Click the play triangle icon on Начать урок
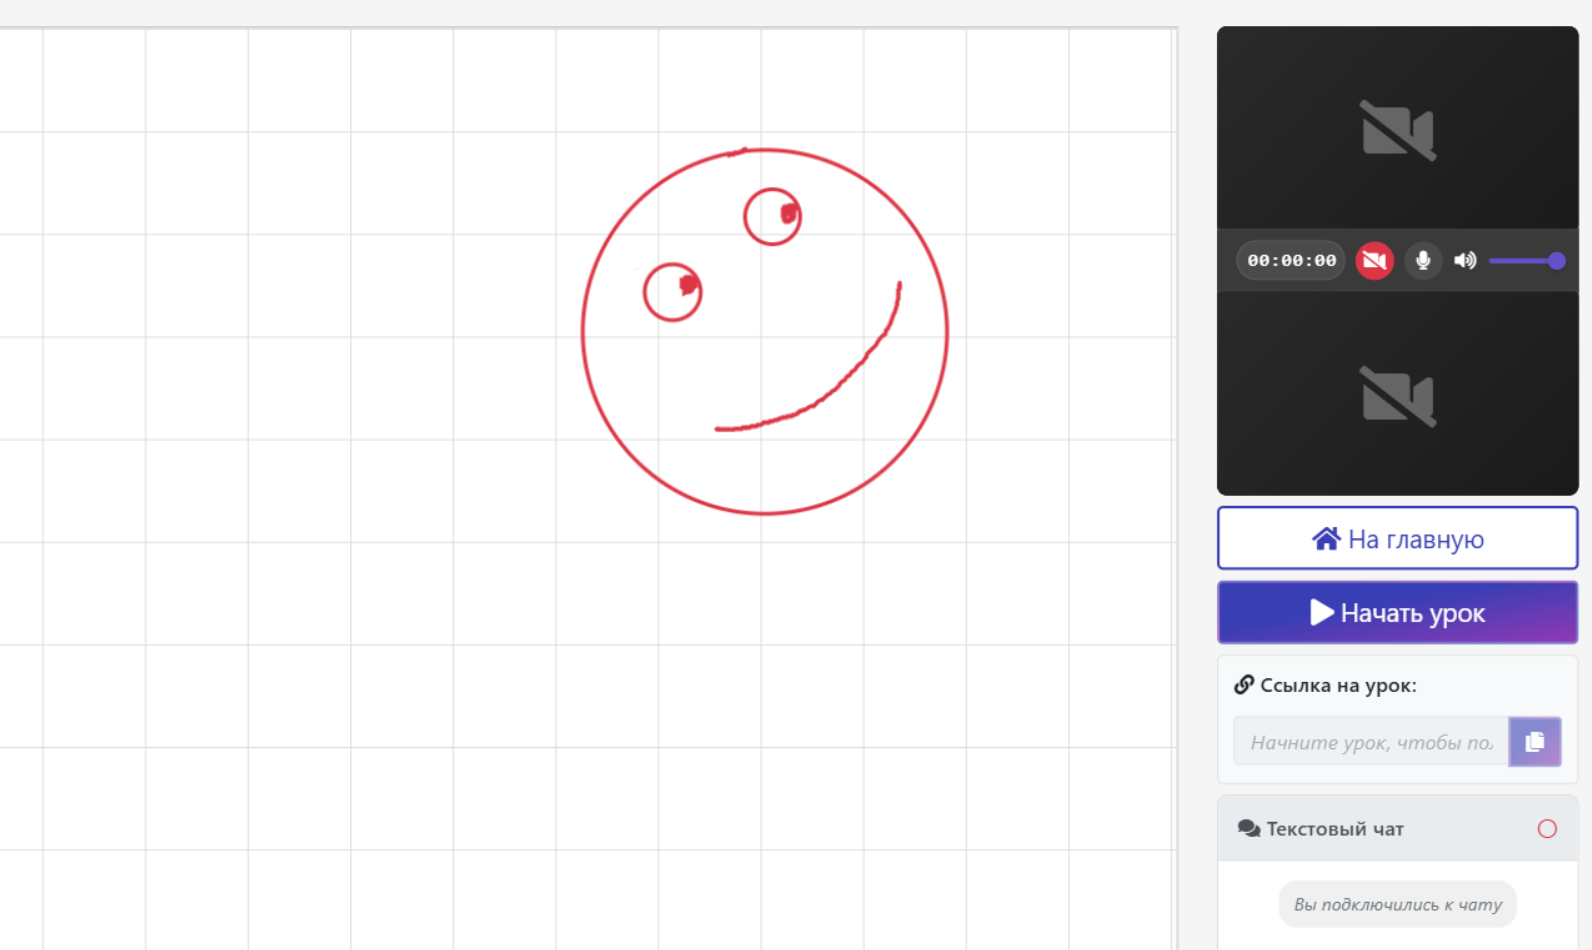 [x=1322, y=612]
